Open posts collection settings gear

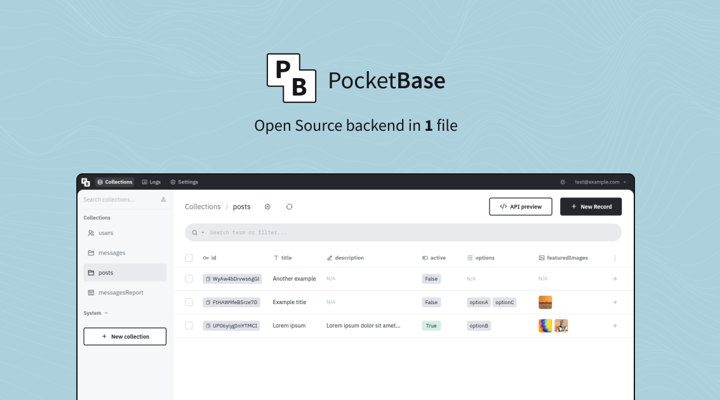pos(267,207)
